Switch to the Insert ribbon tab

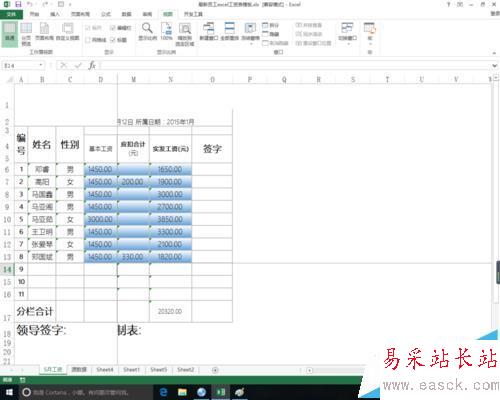[55, 14]
